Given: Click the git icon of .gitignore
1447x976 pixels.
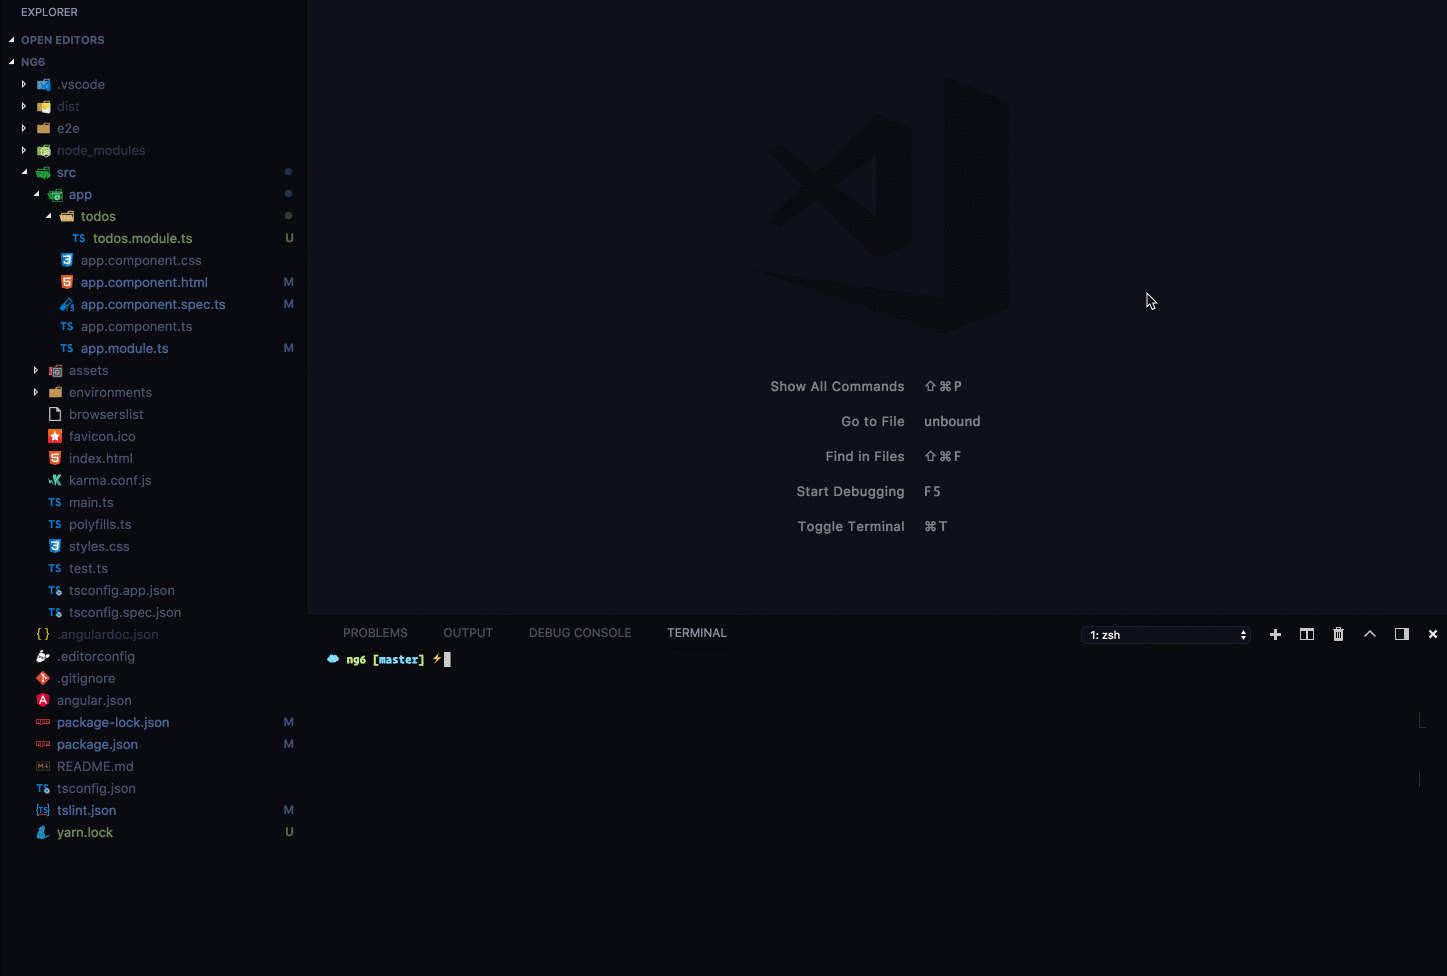Looking at the screenshot, I should point(43,678).
